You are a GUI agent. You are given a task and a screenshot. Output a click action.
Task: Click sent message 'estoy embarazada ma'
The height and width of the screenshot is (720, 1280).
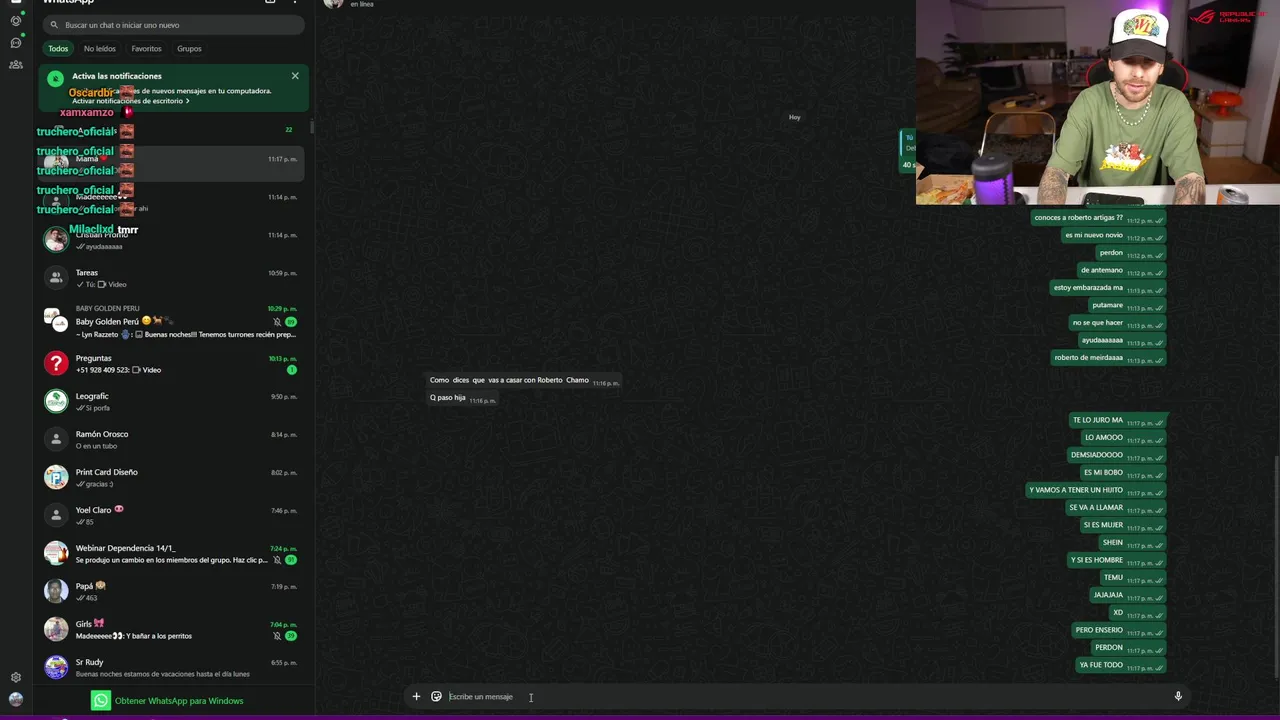click(x=1108, y=288)
